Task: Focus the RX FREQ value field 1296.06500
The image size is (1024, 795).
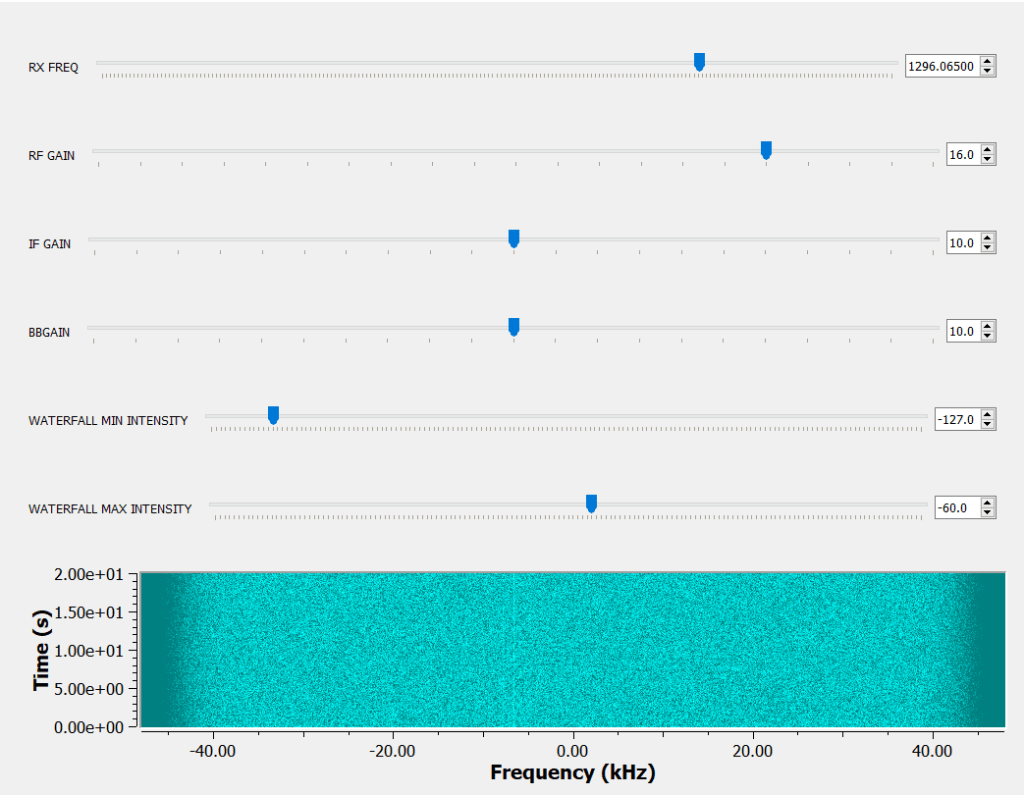Action: click(x=940, y=66)
